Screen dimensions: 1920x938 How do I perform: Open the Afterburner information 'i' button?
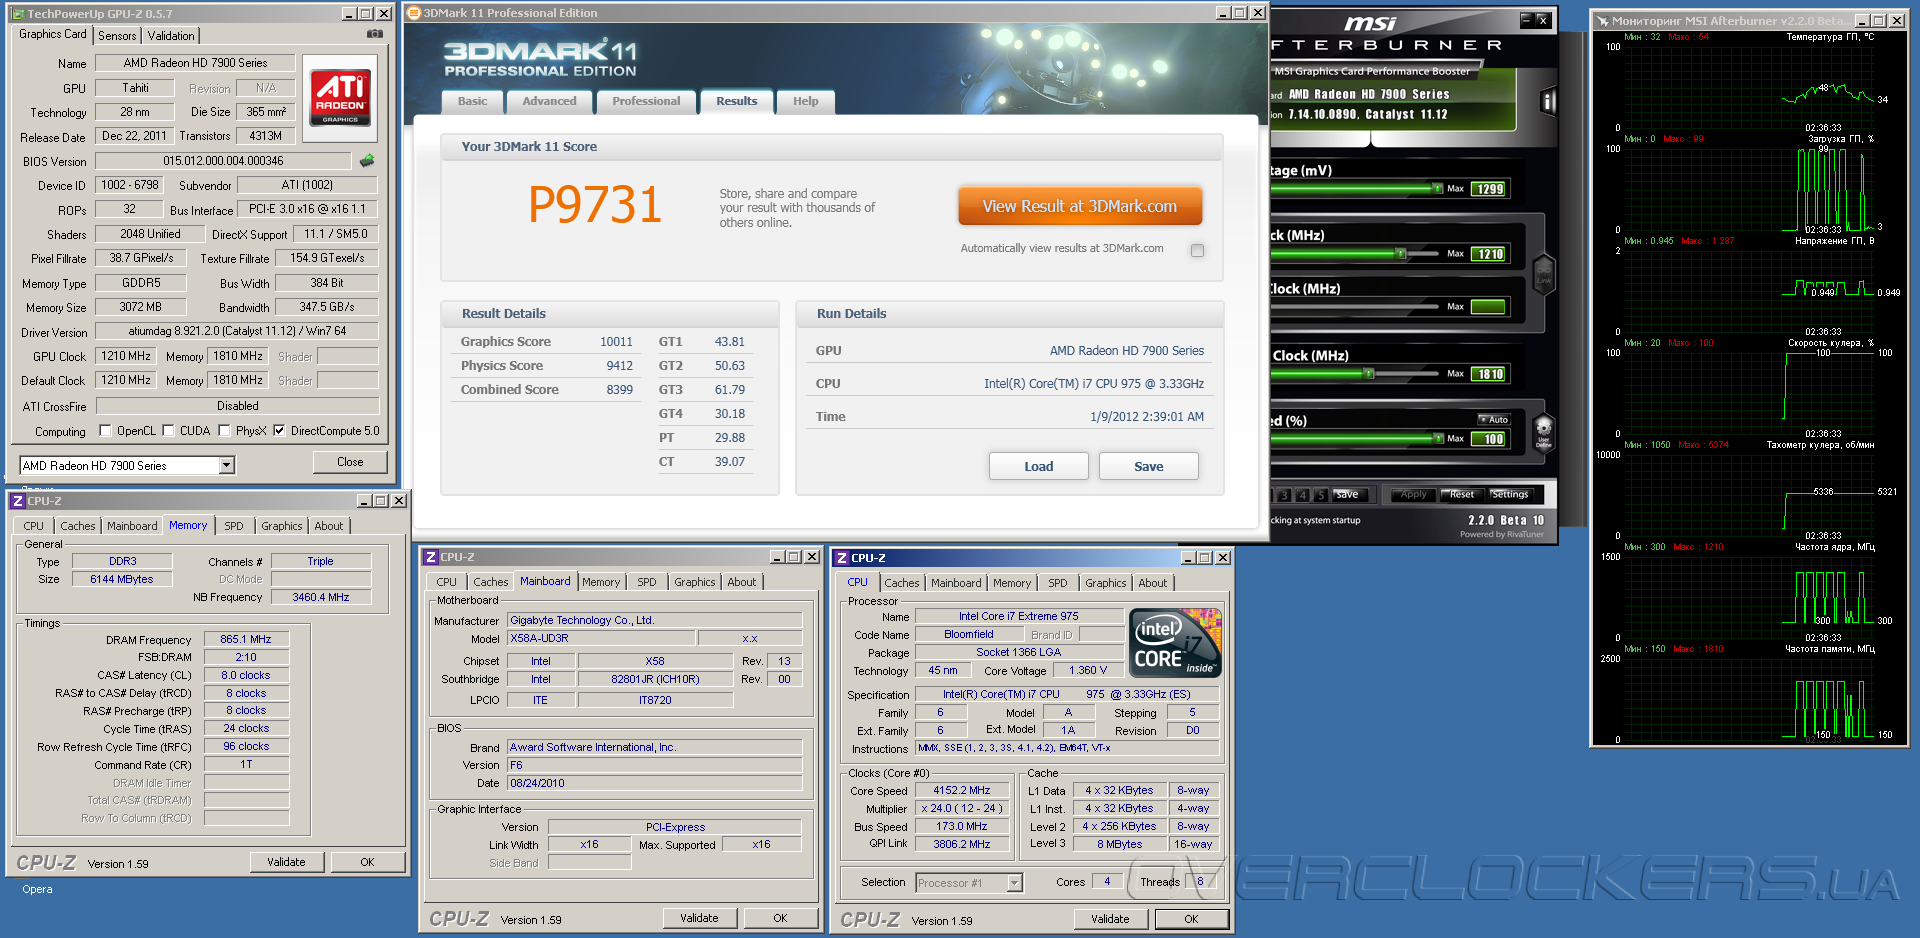1548,101
